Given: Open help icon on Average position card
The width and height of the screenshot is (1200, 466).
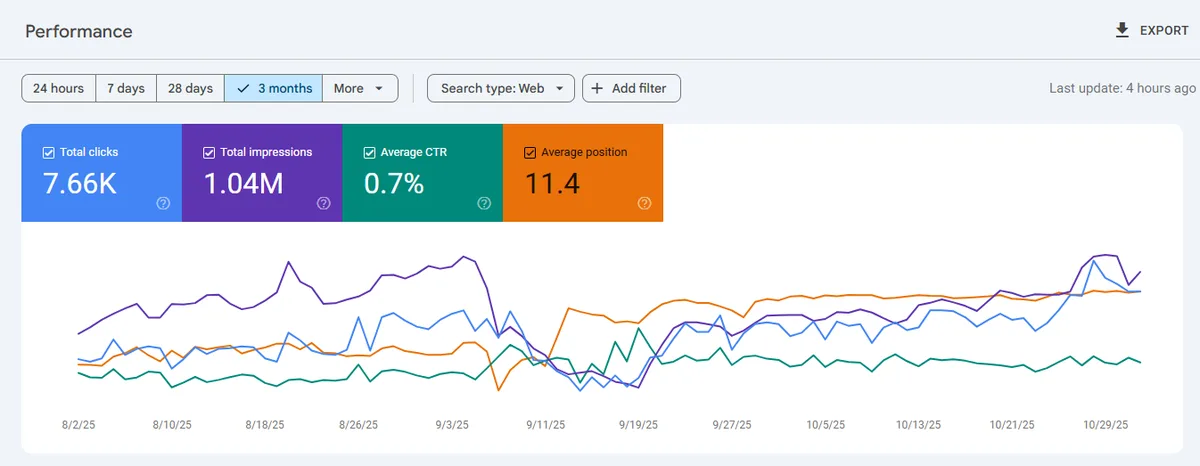Looking at the screenshot, I should tap(644, 203).
